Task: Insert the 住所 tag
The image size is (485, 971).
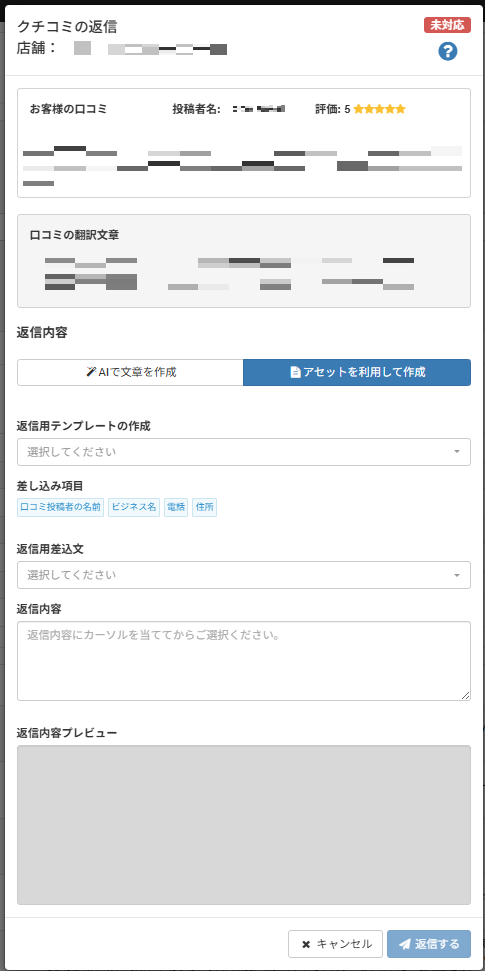Action: pyautogui.click(x=204, y=507)
